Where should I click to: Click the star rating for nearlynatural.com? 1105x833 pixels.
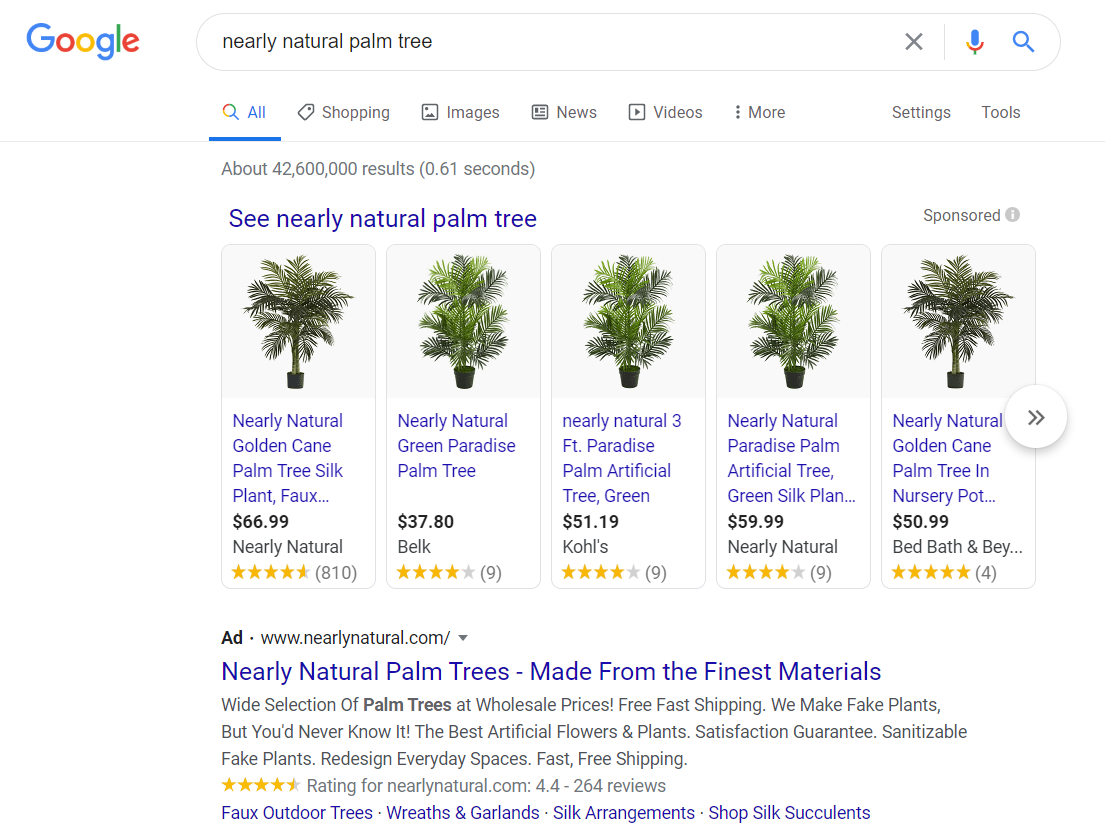pos(260,785)
